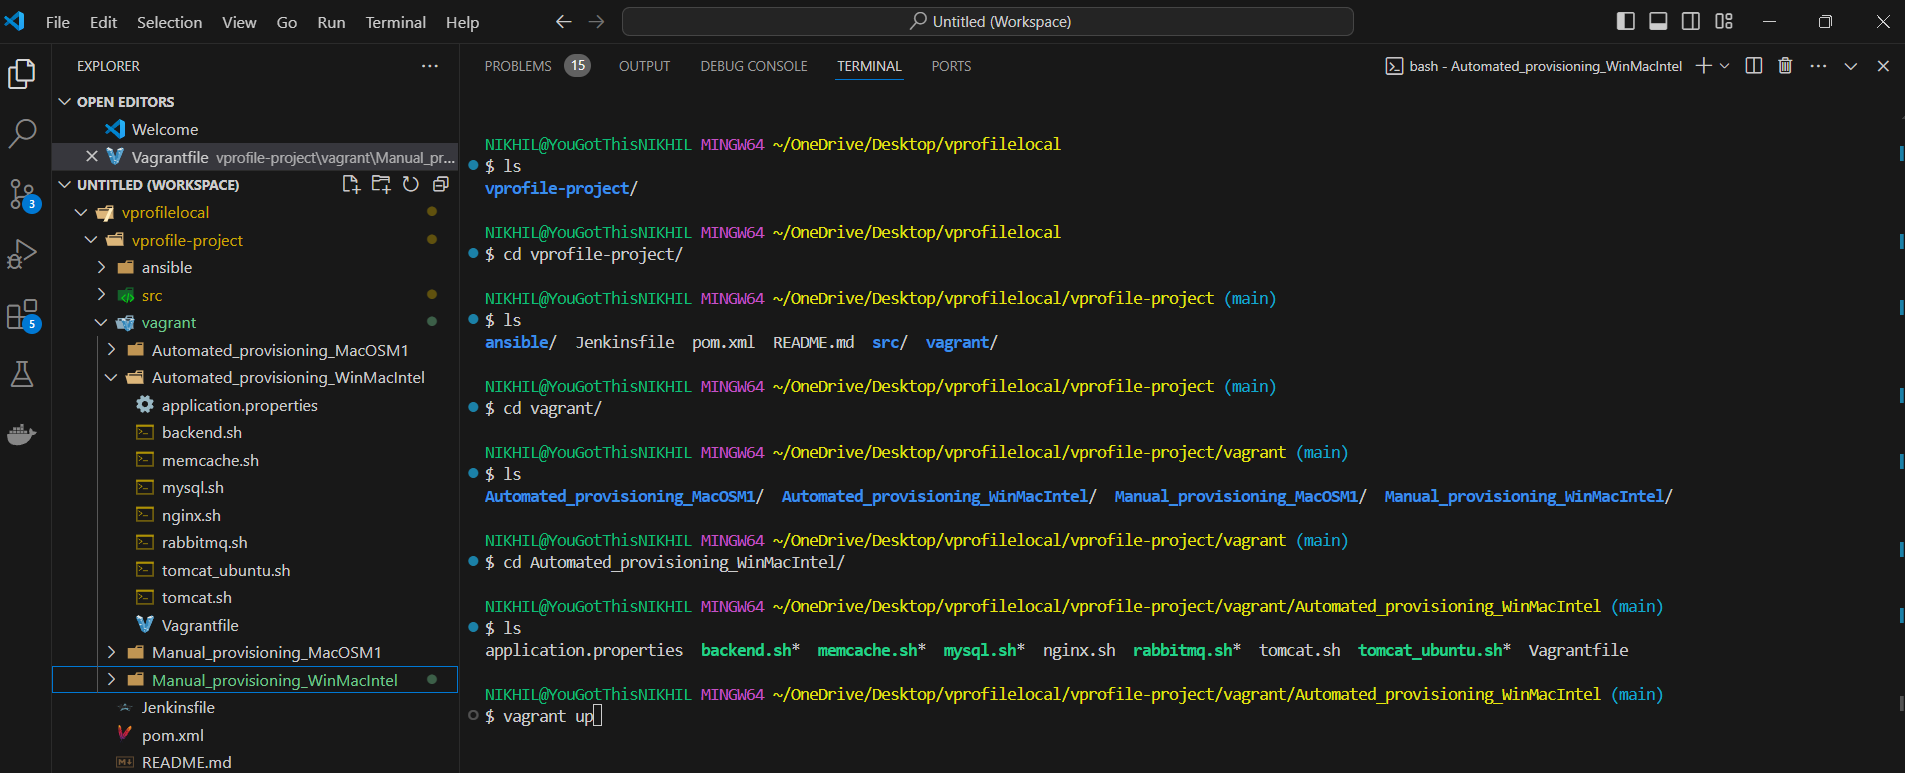This screenshot has width=1905, height=773.
Task: Collapse the vprofile-project folder
Action: 92,240
